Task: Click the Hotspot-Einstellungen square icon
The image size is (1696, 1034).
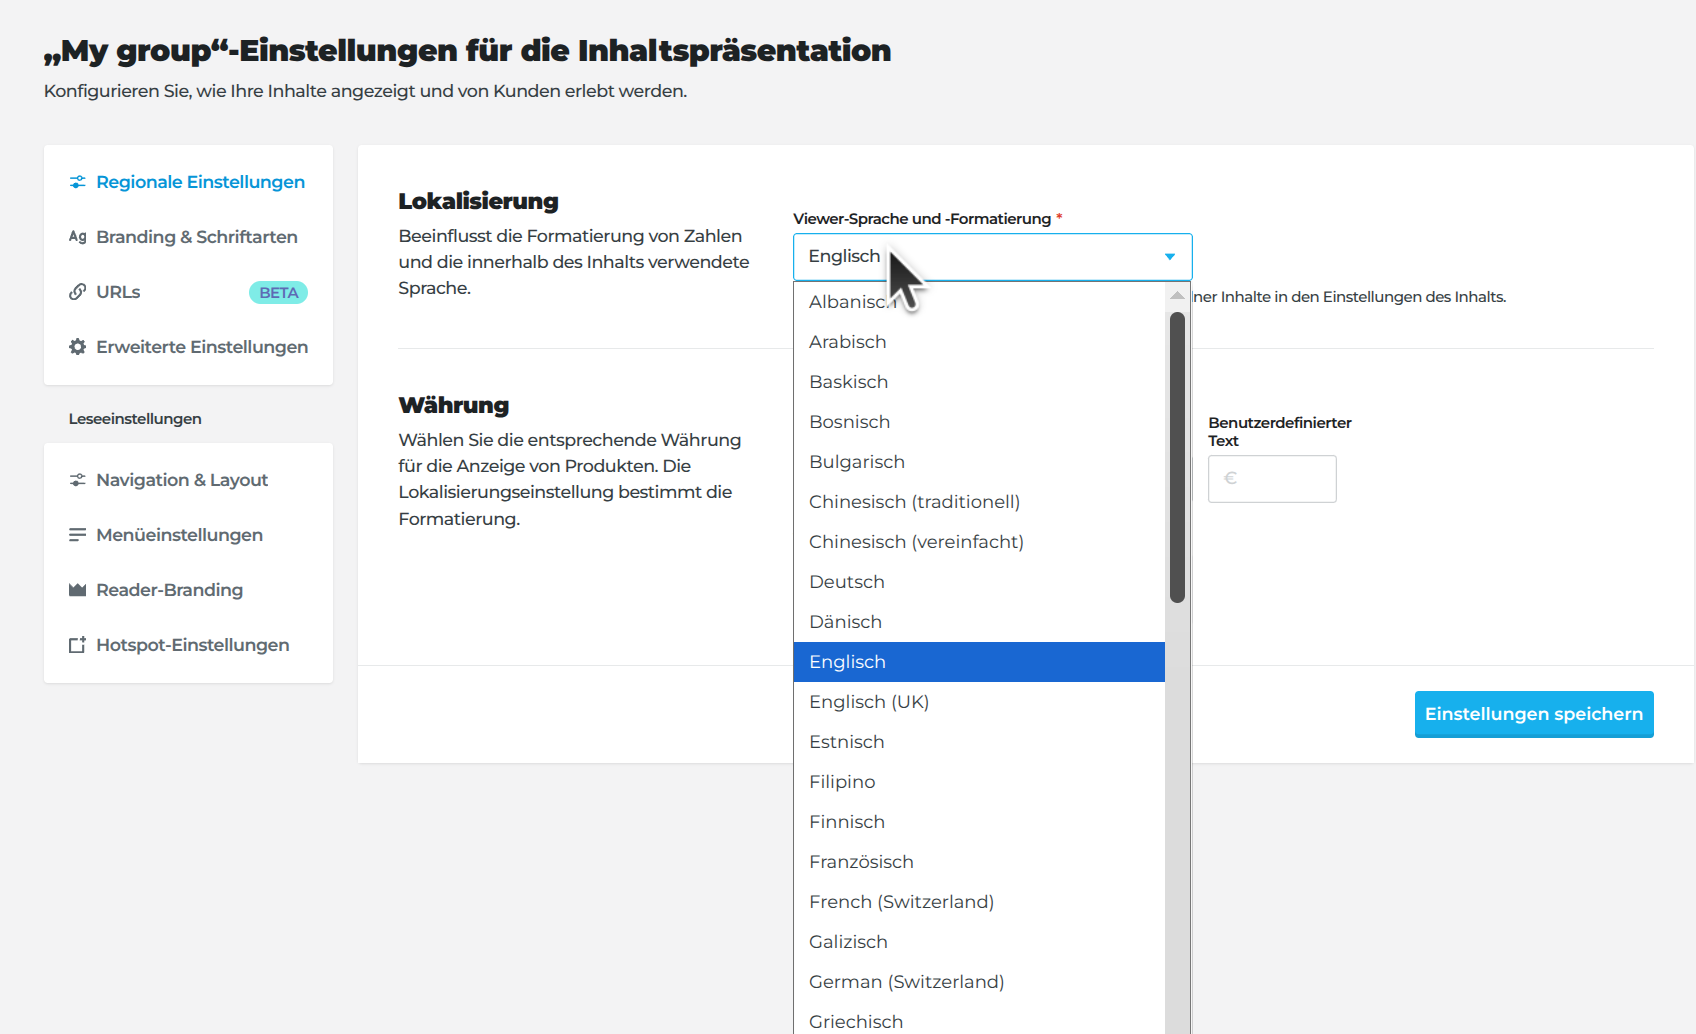Action: click(77, 645)
